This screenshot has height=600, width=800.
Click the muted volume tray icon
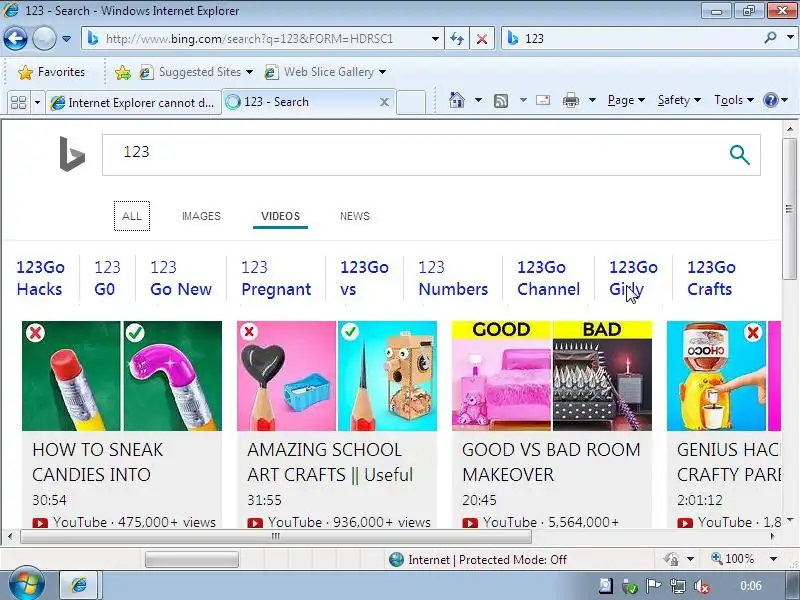[x=702, y=586]
